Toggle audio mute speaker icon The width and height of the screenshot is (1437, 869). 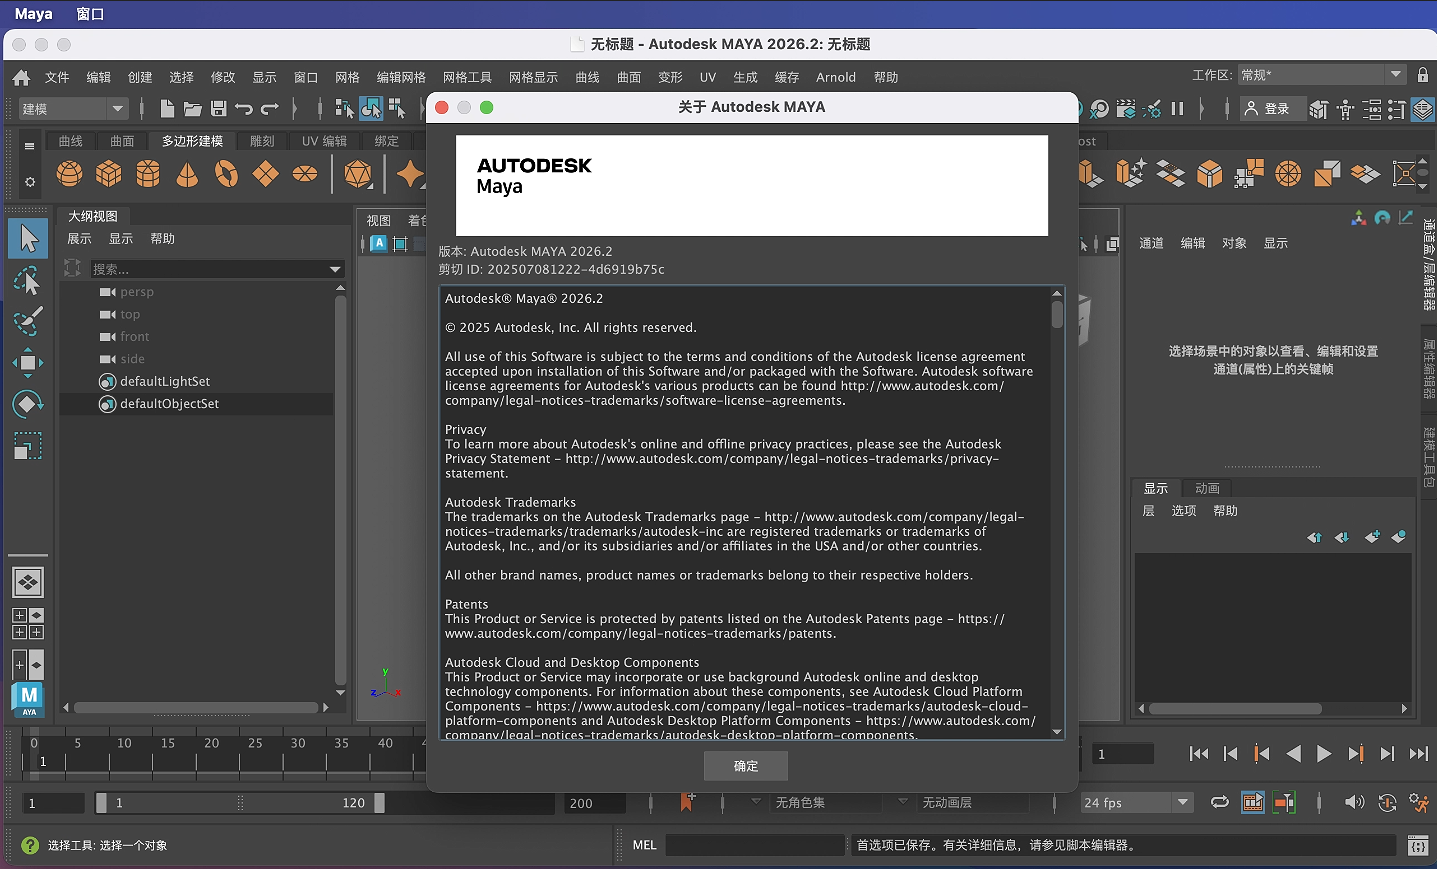[1354, 802]
